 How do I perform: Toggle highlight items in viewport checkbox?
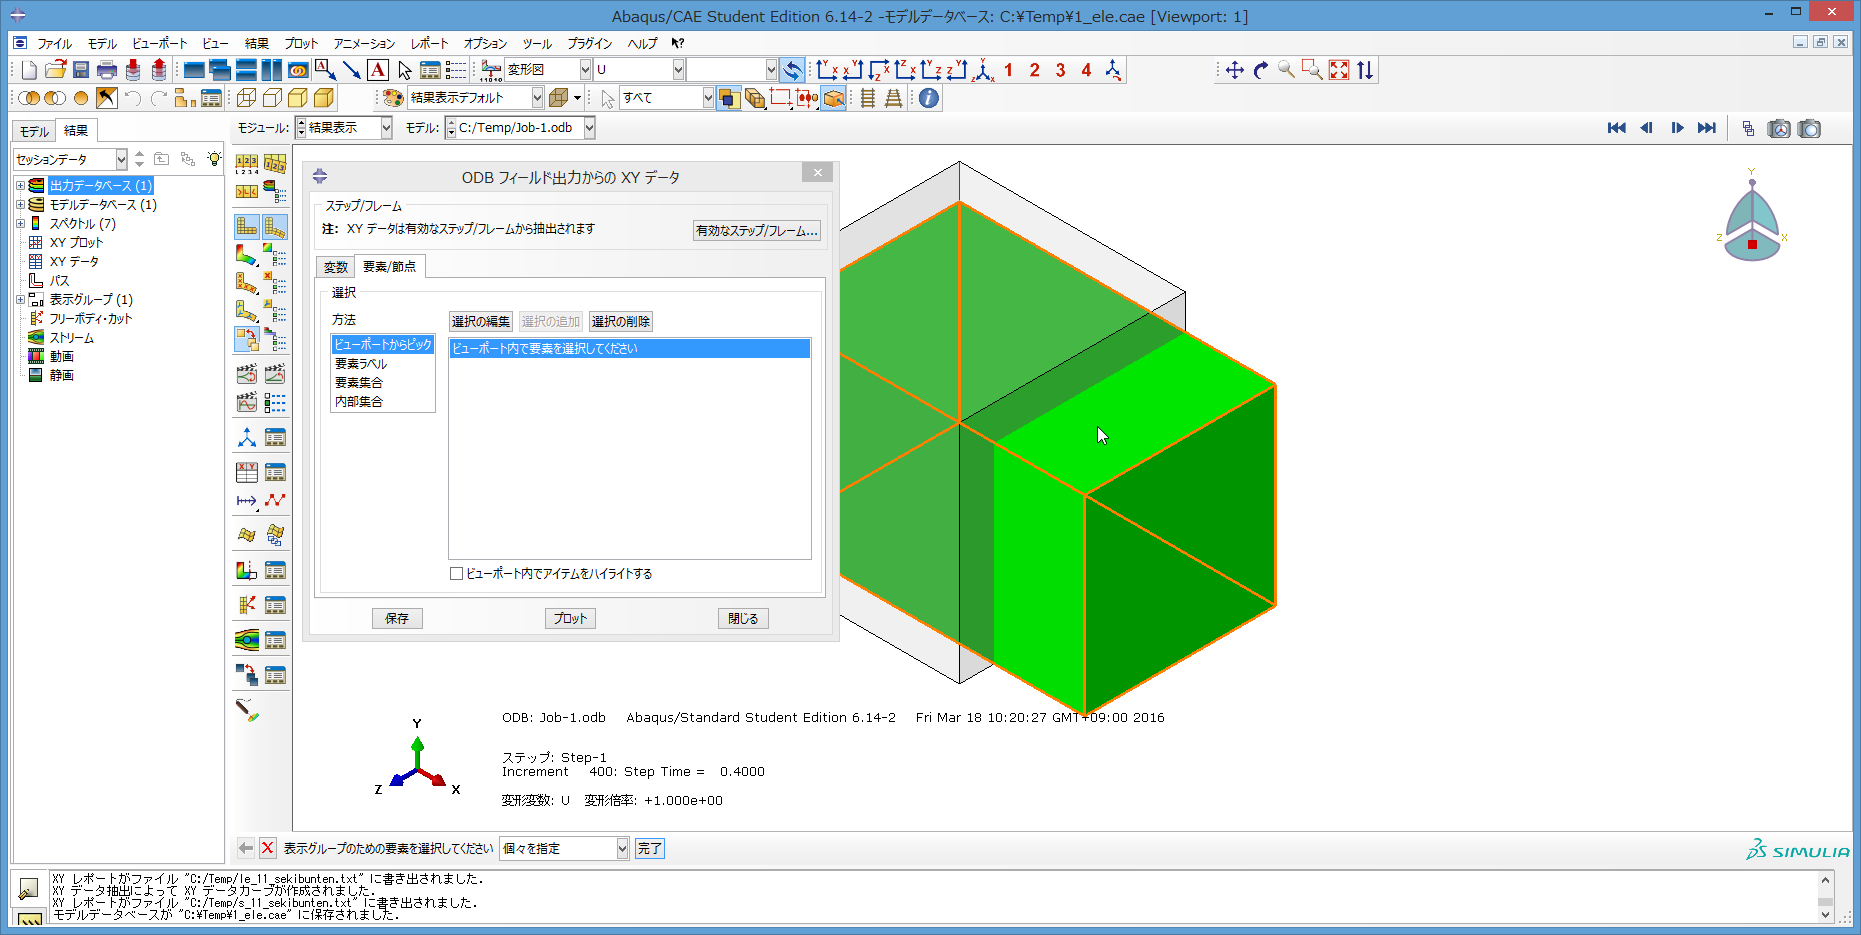[456, 574]
